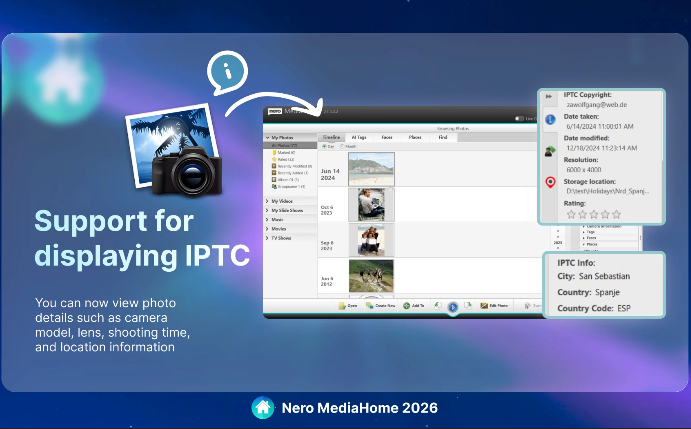
Task: Collapse the My Photos section
Action: pyautogui.click(x=267, y=137)
